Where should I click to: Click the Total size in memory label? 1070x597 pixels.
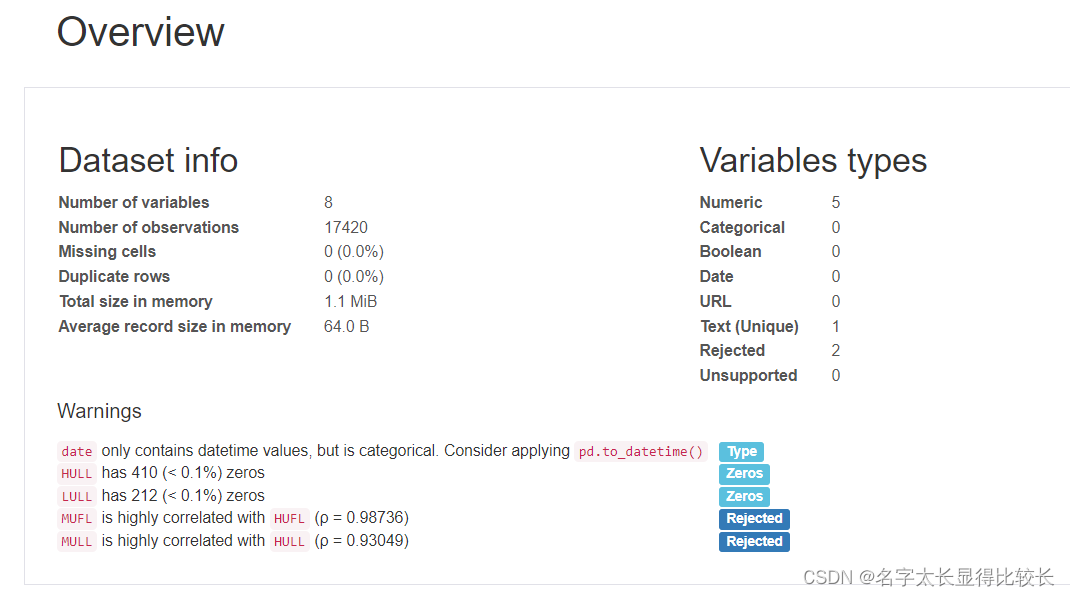(x=135, y=302)
